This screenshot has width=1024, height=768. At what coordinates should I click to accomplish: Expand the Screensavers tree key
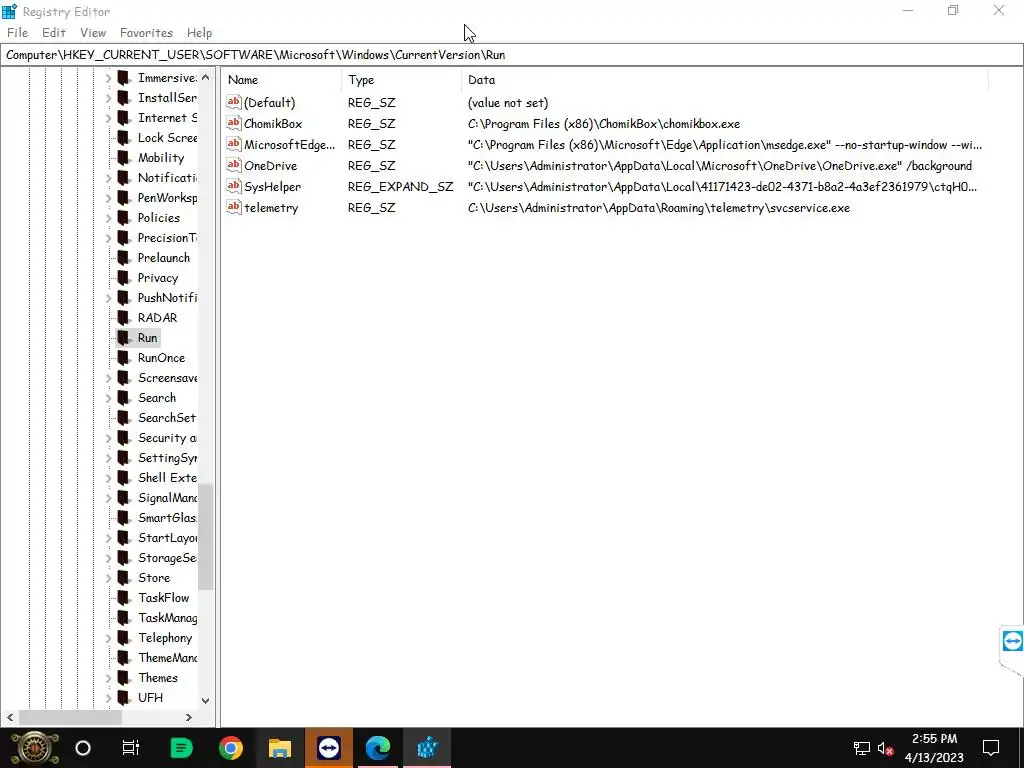pyautogui.click(x=108, y=378)
